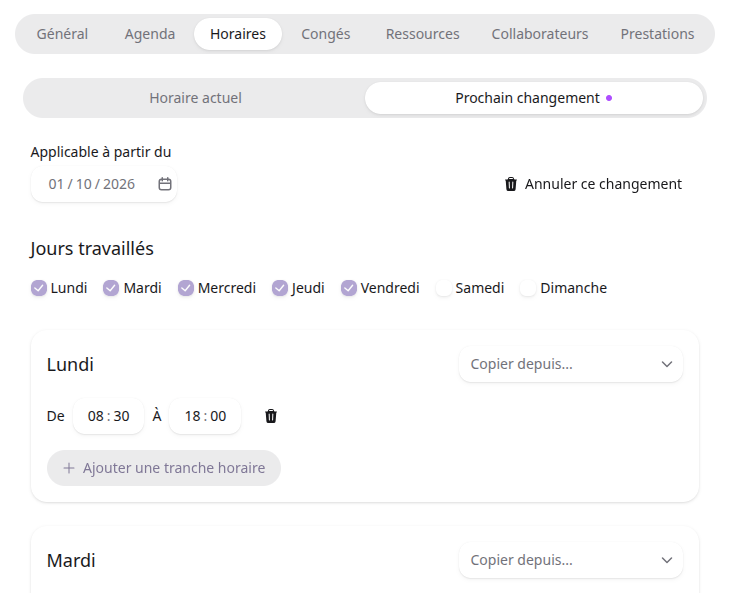Switch to the Général tab
Viewport: 741px width, 593px height.
[x=62, y=34]
